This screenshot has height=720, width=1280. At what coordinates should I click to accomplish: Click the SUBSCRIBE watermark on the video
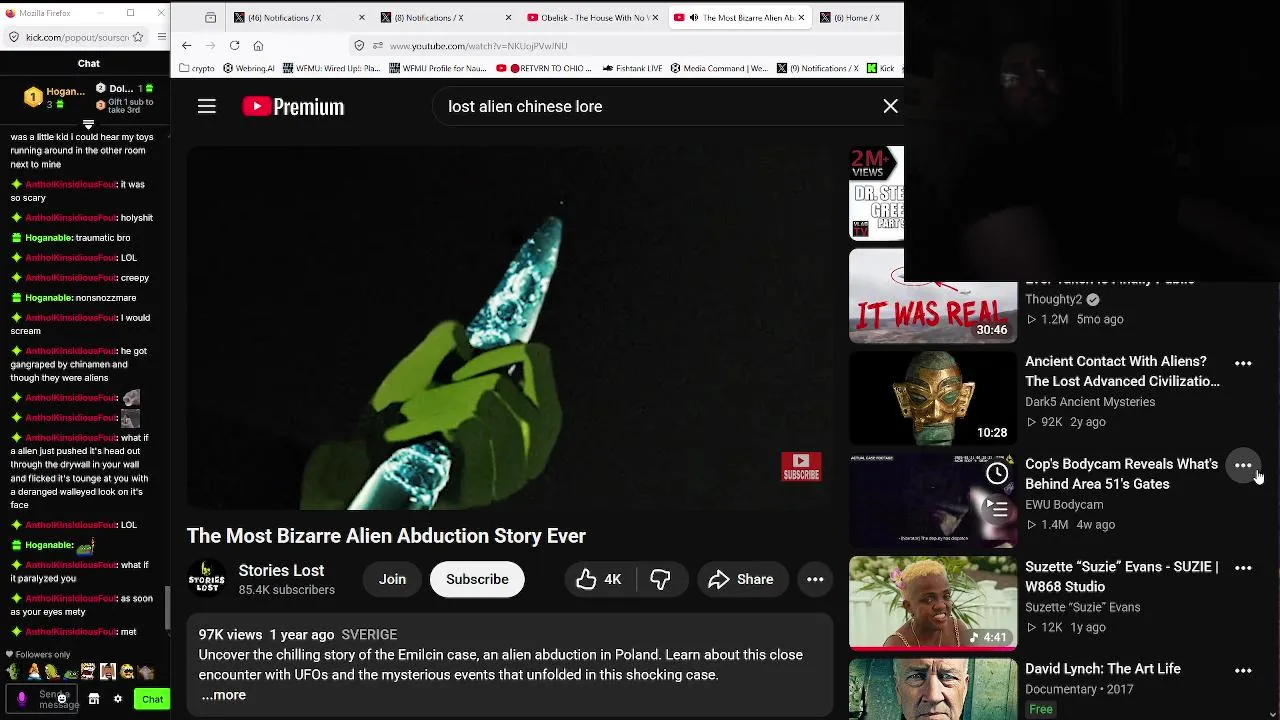coord(801,467)
